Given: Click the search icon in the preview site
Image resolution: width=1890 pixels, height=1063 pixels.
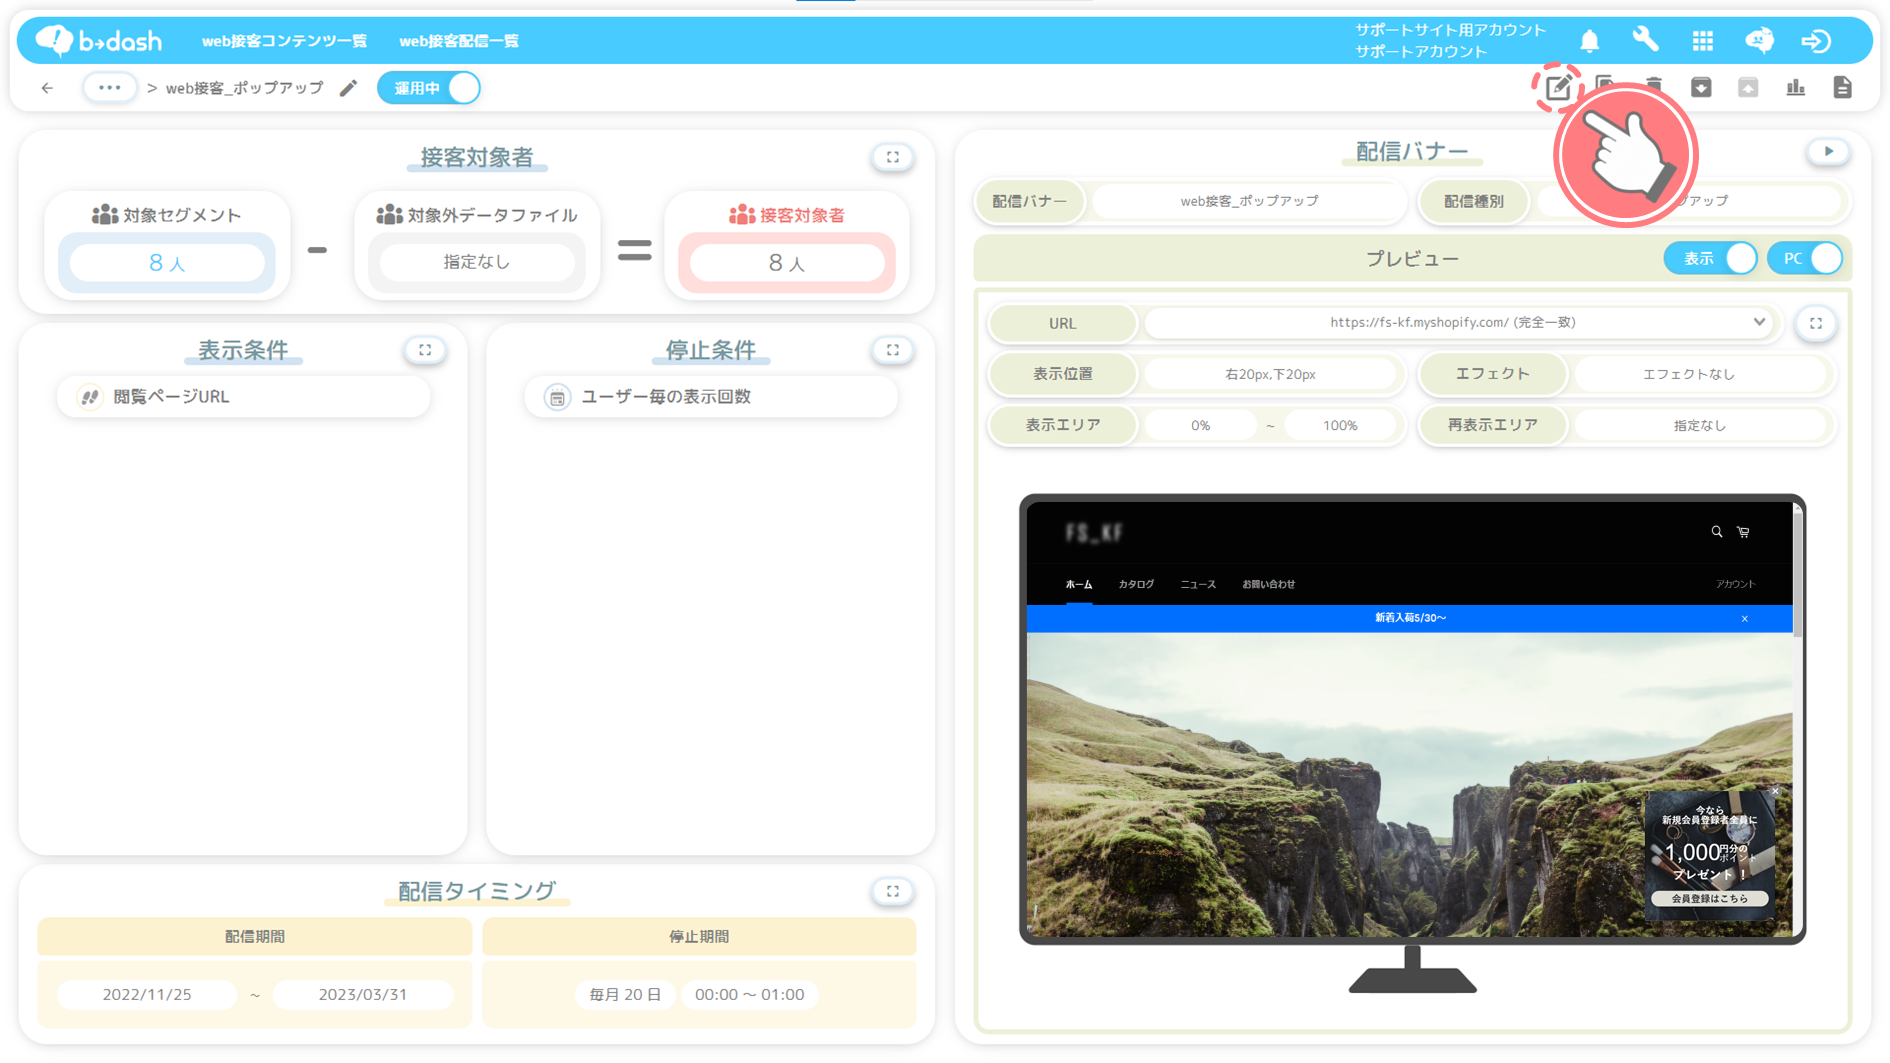Looking at the screenshot, I should pos(1717,532).
